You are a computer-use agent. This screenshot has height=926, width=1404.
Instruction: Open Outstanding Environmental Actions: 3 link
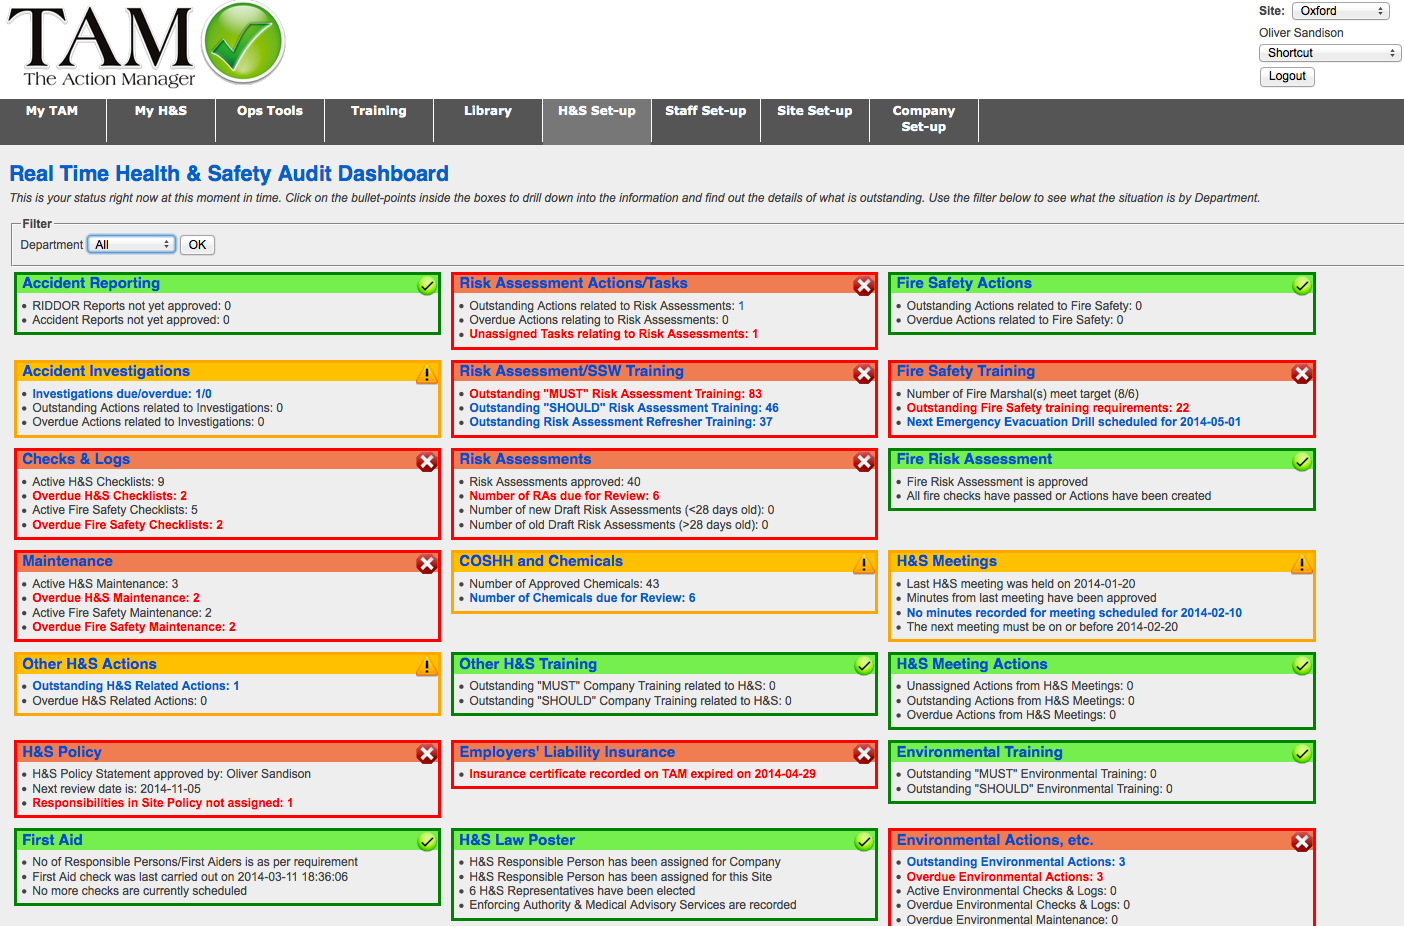[1016, 862]
